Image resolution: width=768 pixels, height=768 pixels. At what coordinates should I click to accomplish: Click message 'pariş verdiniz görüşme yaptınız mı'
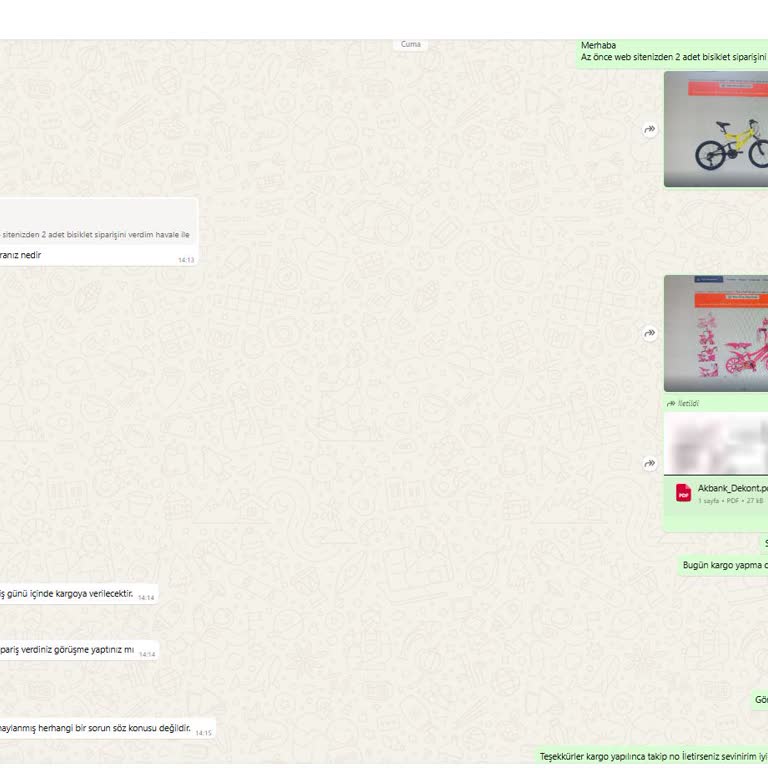coord(79,650)
